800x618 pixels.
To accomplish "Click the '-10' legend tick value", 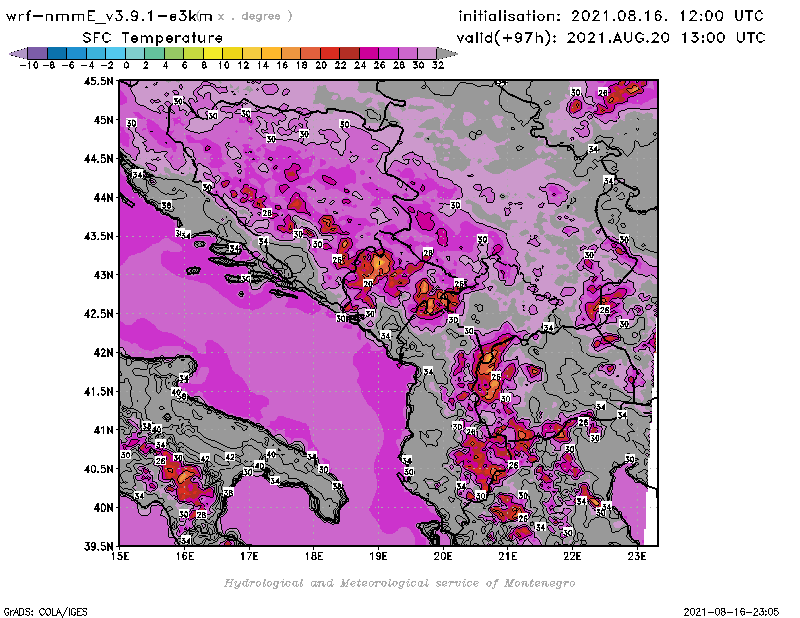I will click(29, 65).
